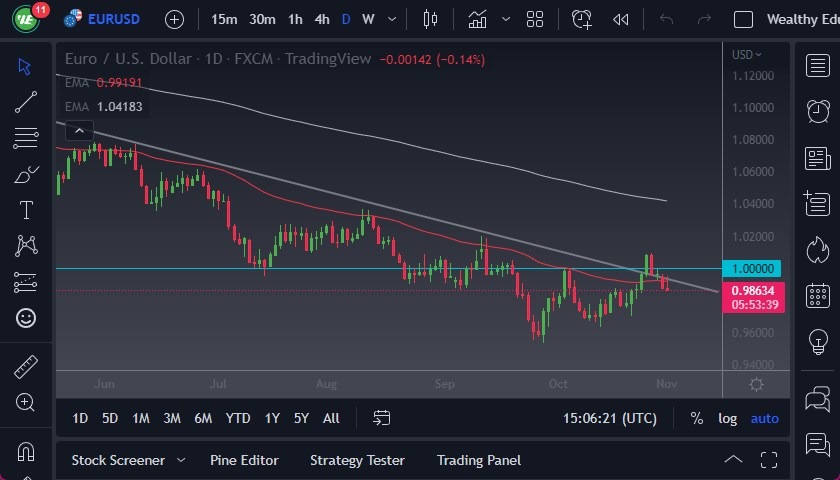The image size is (840, 480).
Task: Open the alarm clock Alerts panel
Action: click(818, 110)
